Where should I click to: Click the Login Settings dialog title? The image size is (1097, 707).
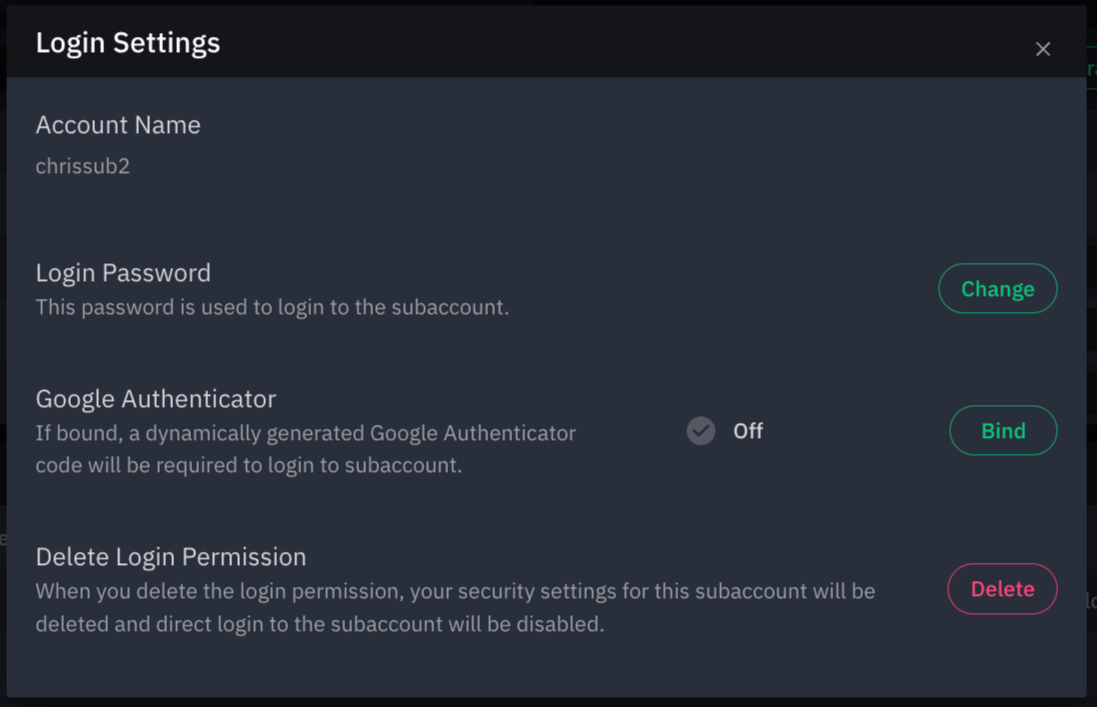coord(128,43)
